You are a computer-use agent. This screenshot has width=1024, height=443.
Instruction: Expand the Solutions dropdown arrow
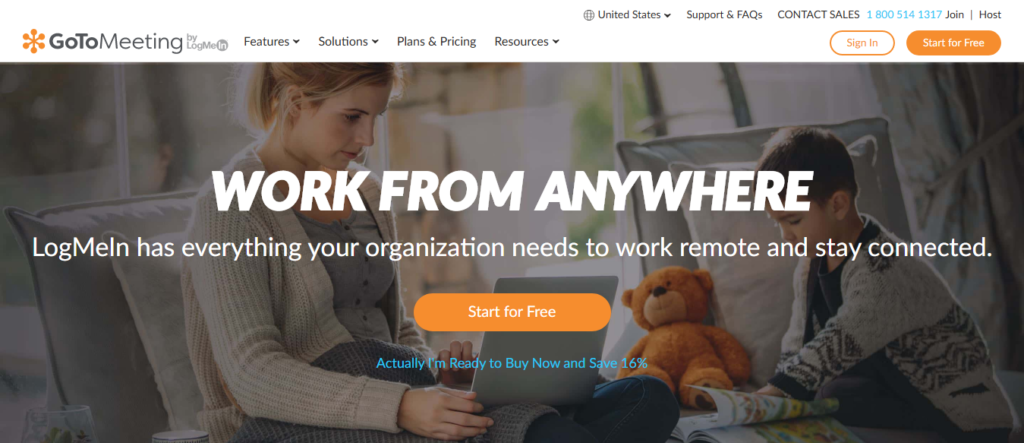376,42
